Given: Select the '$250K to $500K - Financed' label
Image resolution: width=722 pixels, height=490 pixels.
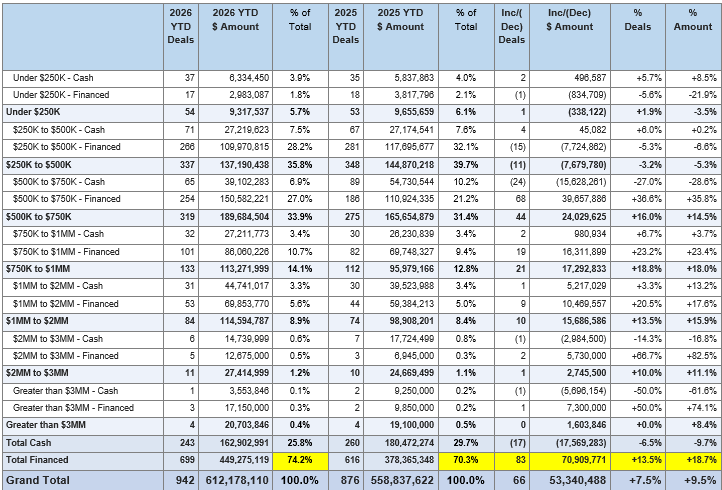Looking at the screenshot, I should click(x=66, y=147).
